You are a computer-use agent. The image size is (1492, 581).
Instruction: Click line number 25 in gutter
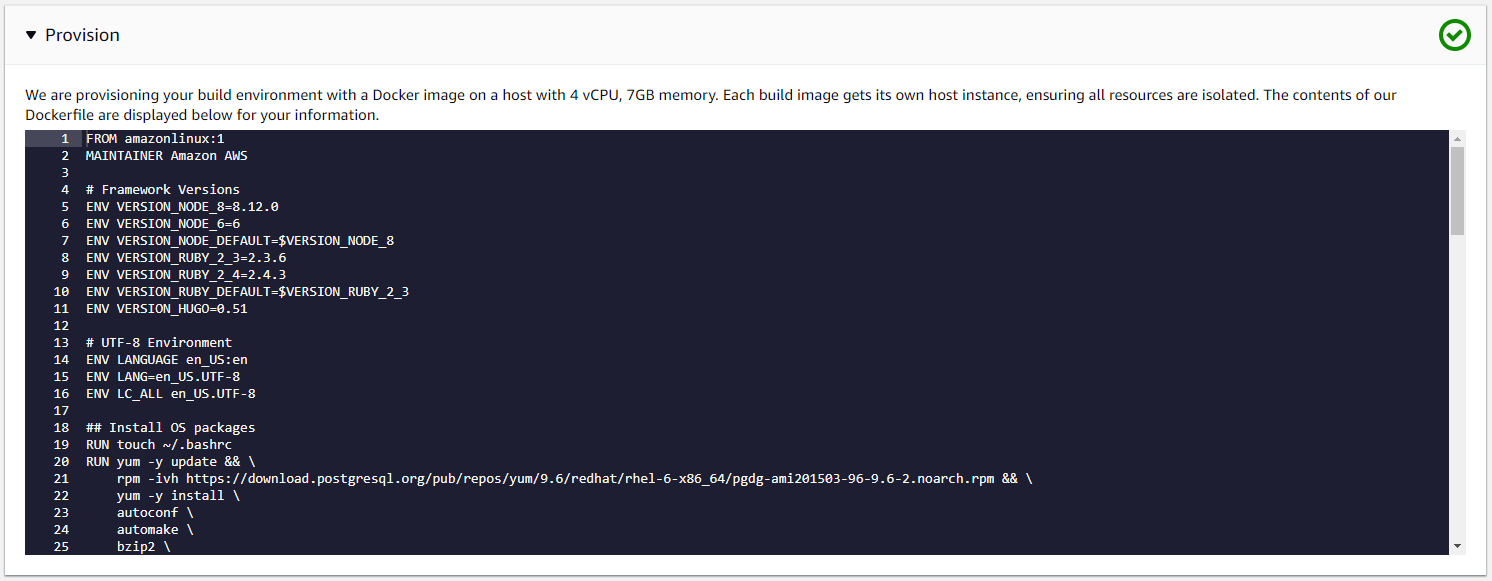[61, 547]
